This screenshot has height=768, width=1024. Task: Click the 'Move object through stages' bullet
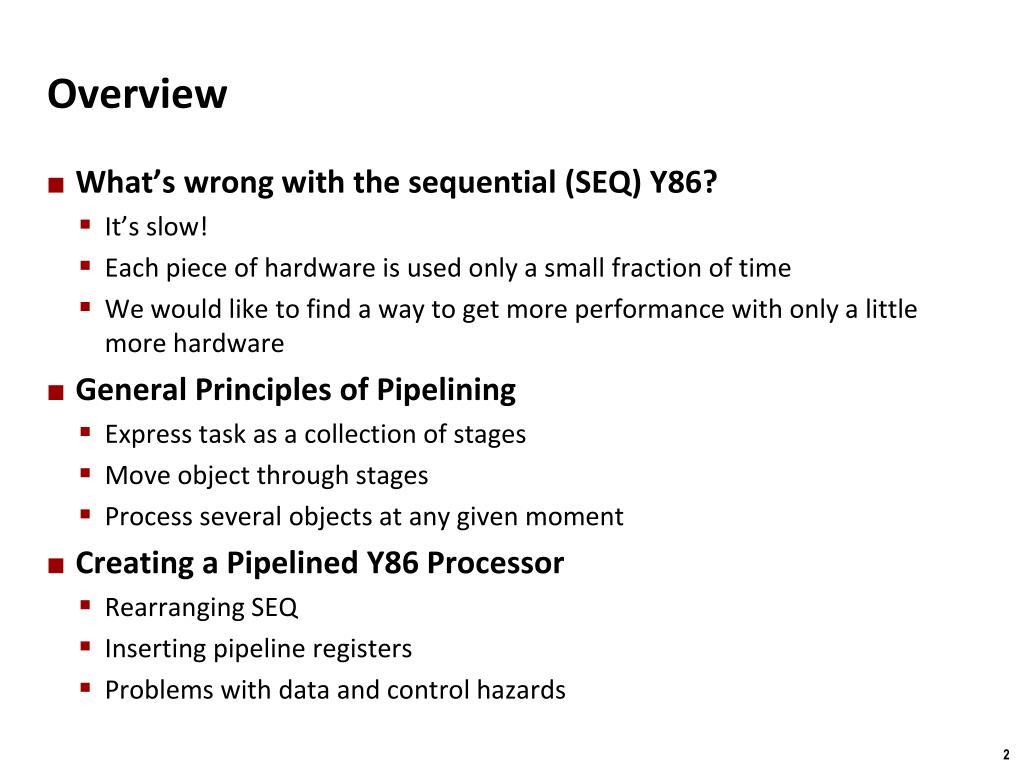266,475
